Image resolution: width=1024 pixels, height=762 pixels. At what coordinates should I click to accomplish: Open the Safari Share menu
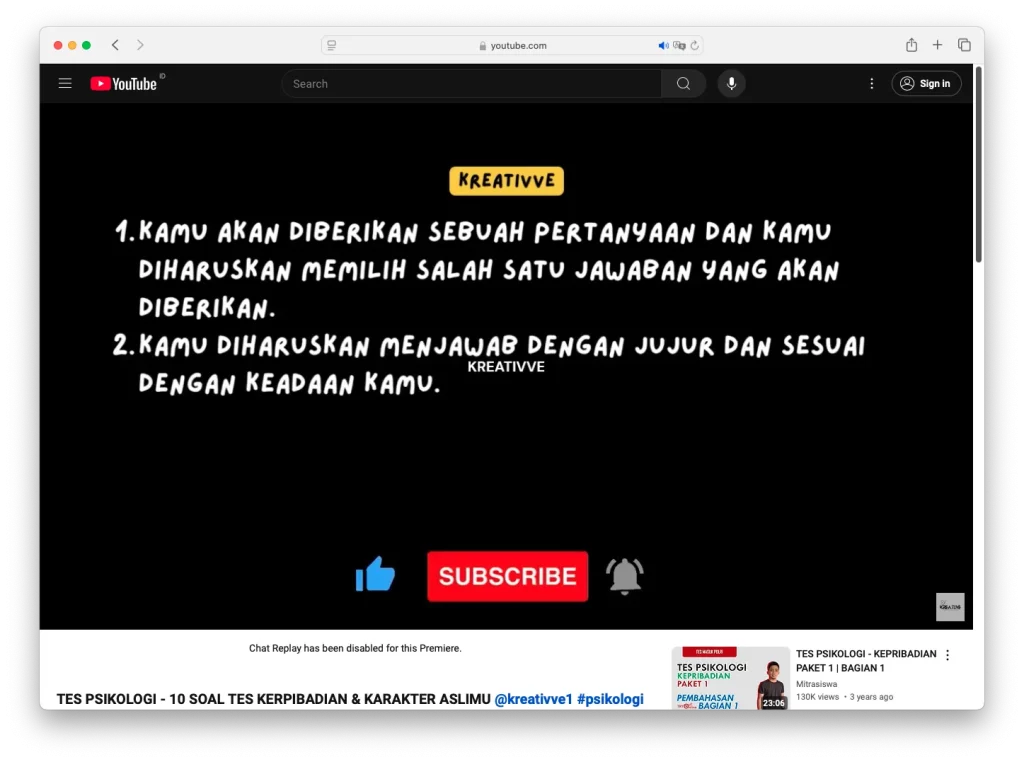911,45
